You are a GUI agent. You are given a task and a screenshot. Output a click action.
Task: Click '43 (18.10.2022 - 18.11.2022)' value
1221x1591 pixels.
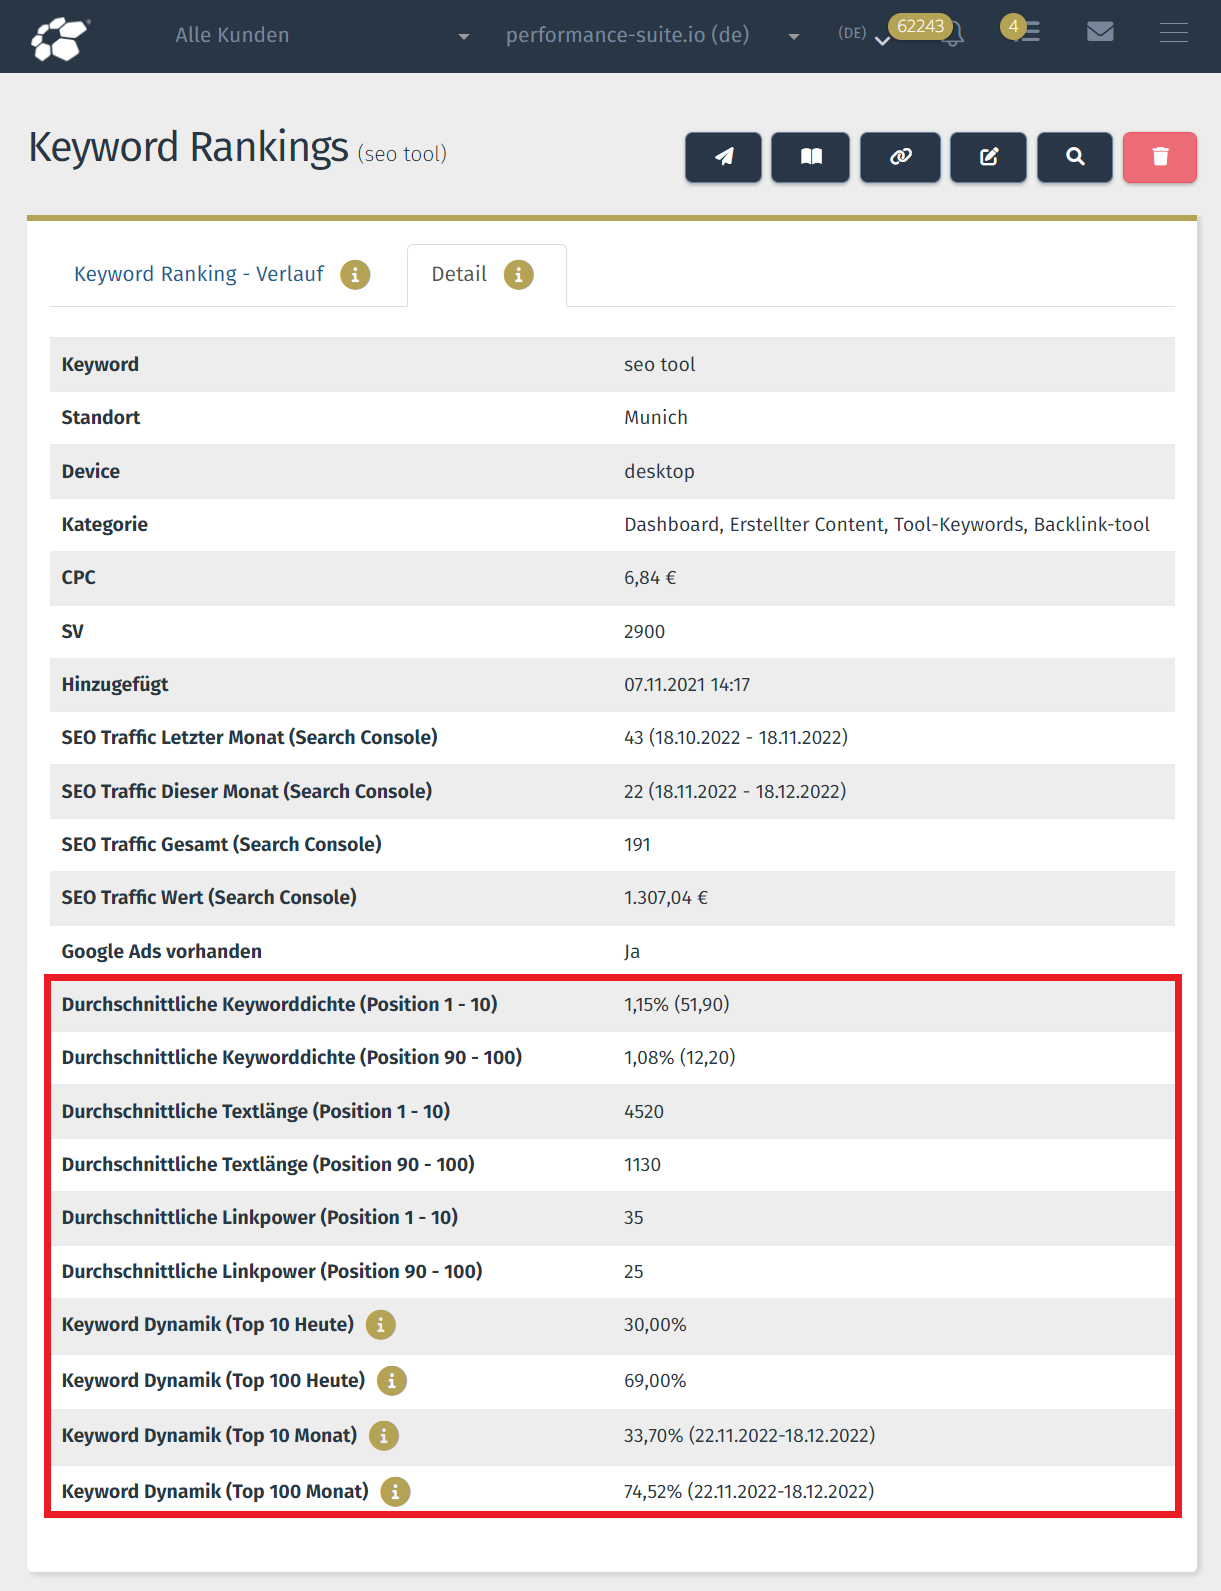[x=736, y=738]
